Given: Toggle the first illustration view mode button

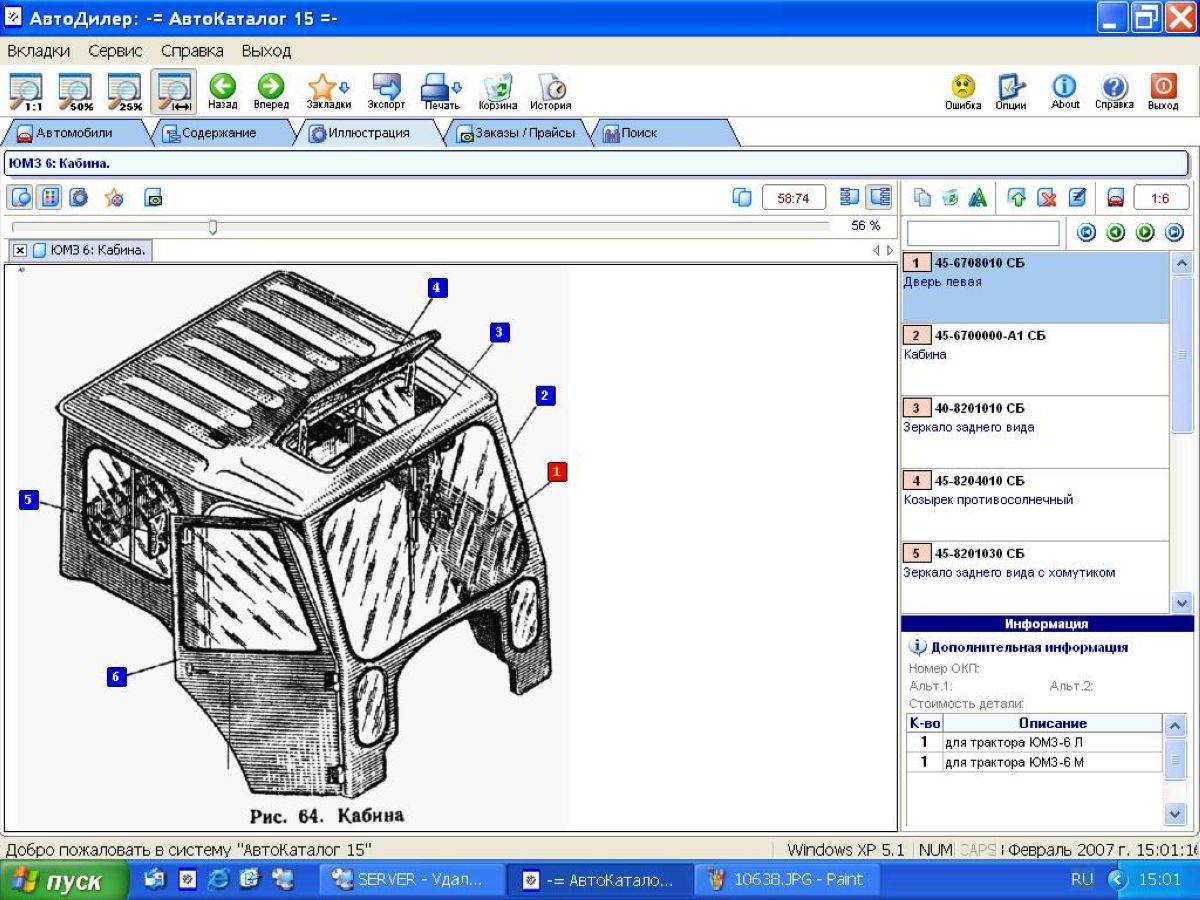Looking at the screenshot, I should (22, 197).
